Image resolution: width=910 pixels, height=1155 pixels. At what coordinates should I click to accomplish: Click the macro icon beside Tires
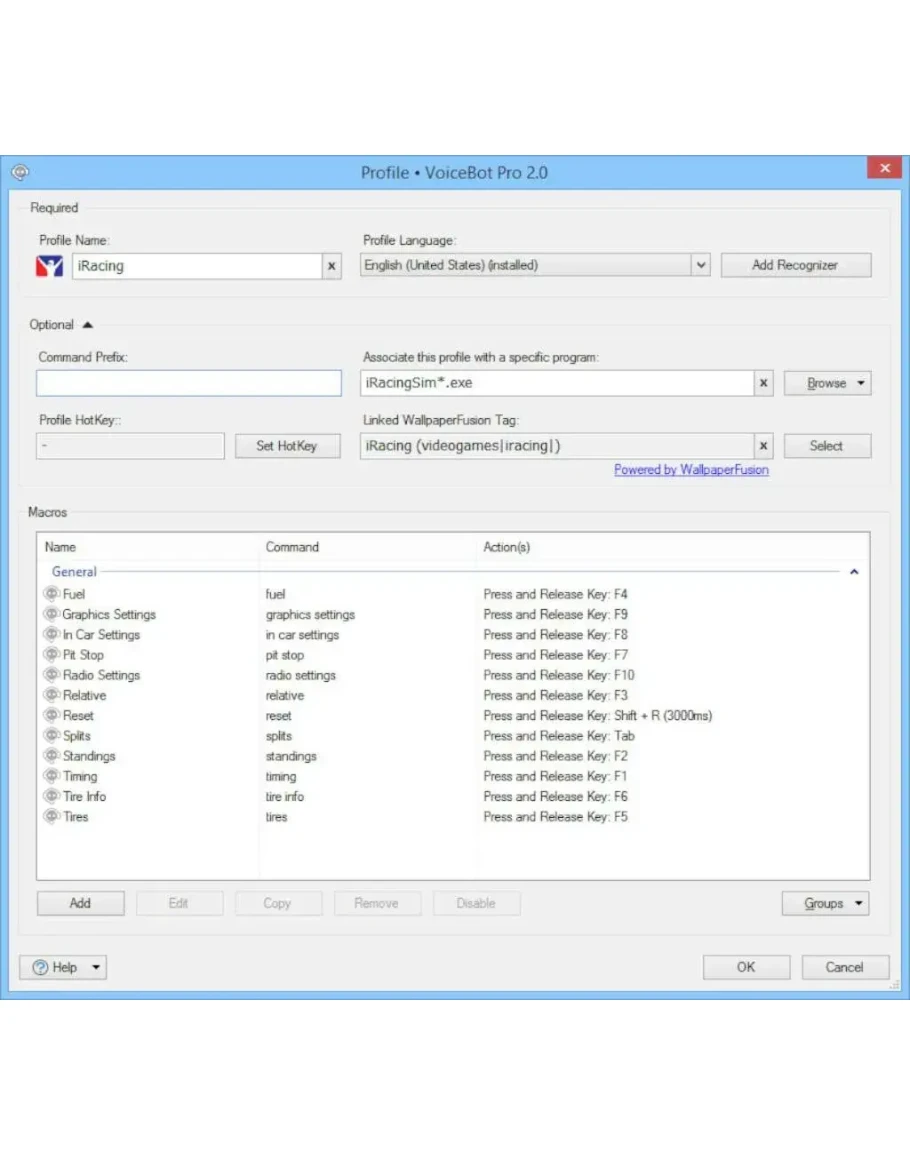tap(52, 816)
